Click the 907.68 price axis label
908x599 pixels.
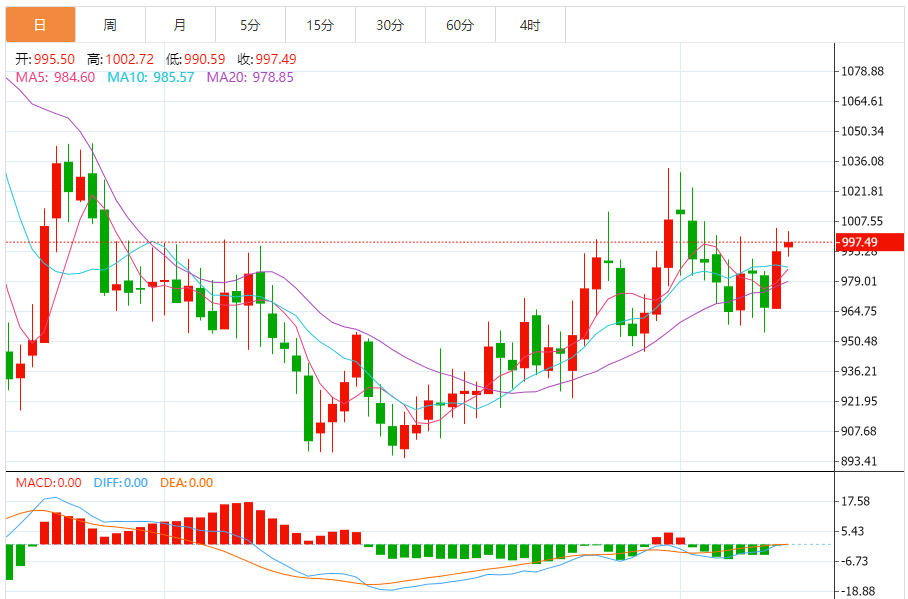tap(859, 431)
